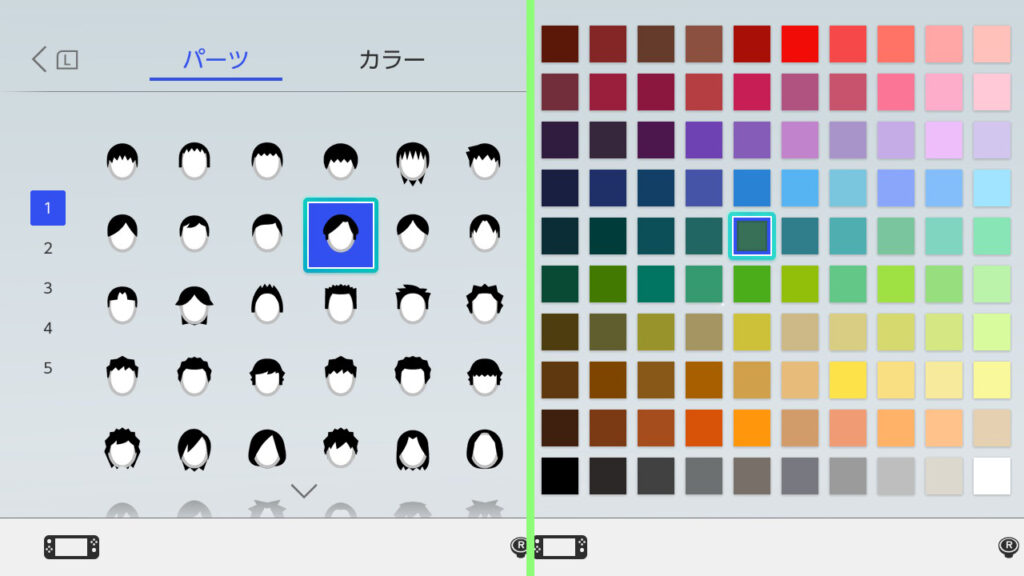Select the long jagged-fringe hairstyle in top row

click(x=413, y=163)
